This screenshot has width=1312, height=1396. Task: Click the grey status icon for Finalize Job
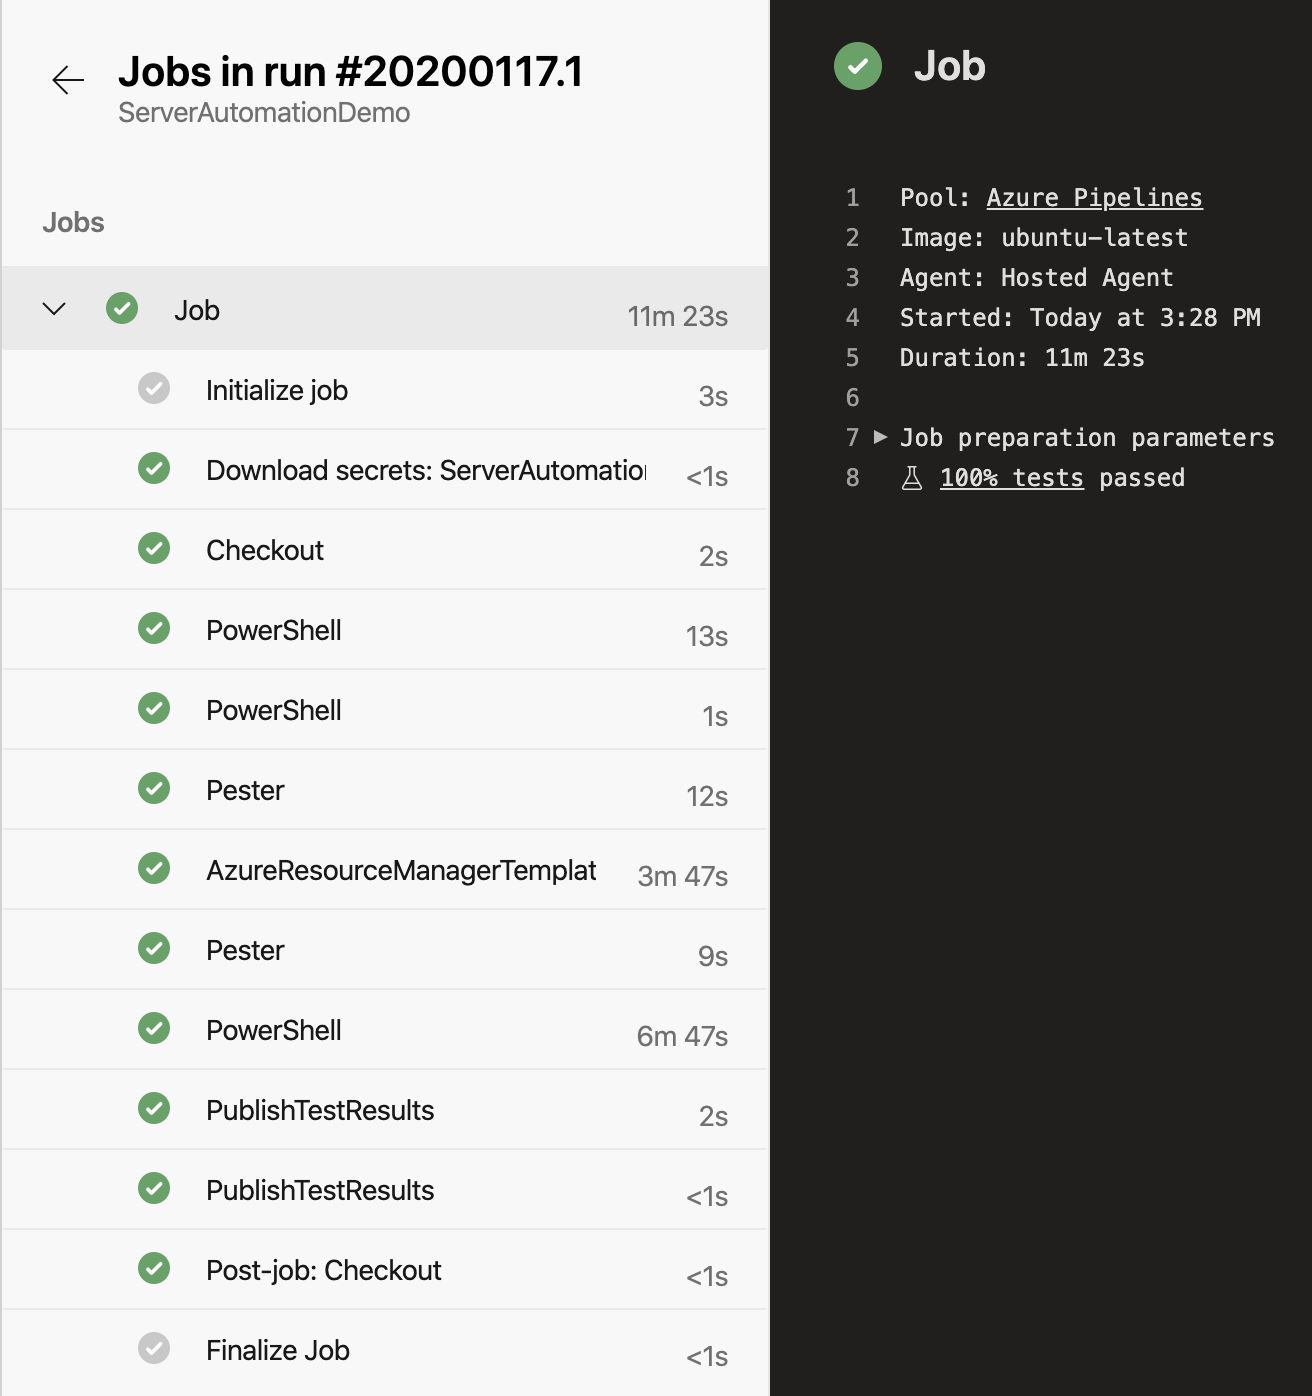click(154, 1348)
